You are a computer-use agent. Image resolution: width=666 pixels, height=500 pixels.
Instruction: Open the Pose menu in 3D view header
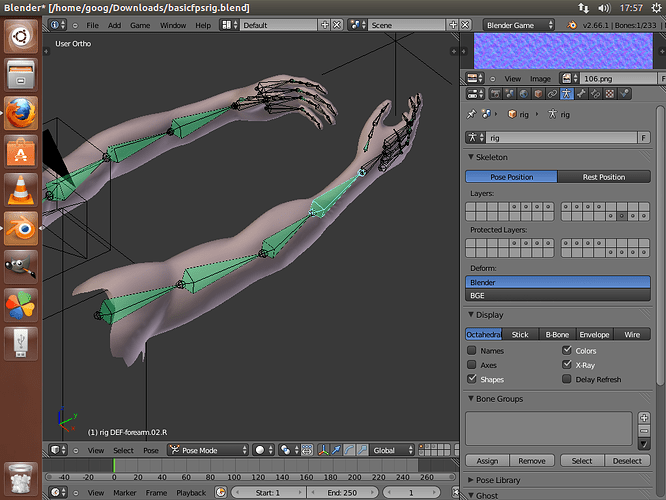pos(151,450)
